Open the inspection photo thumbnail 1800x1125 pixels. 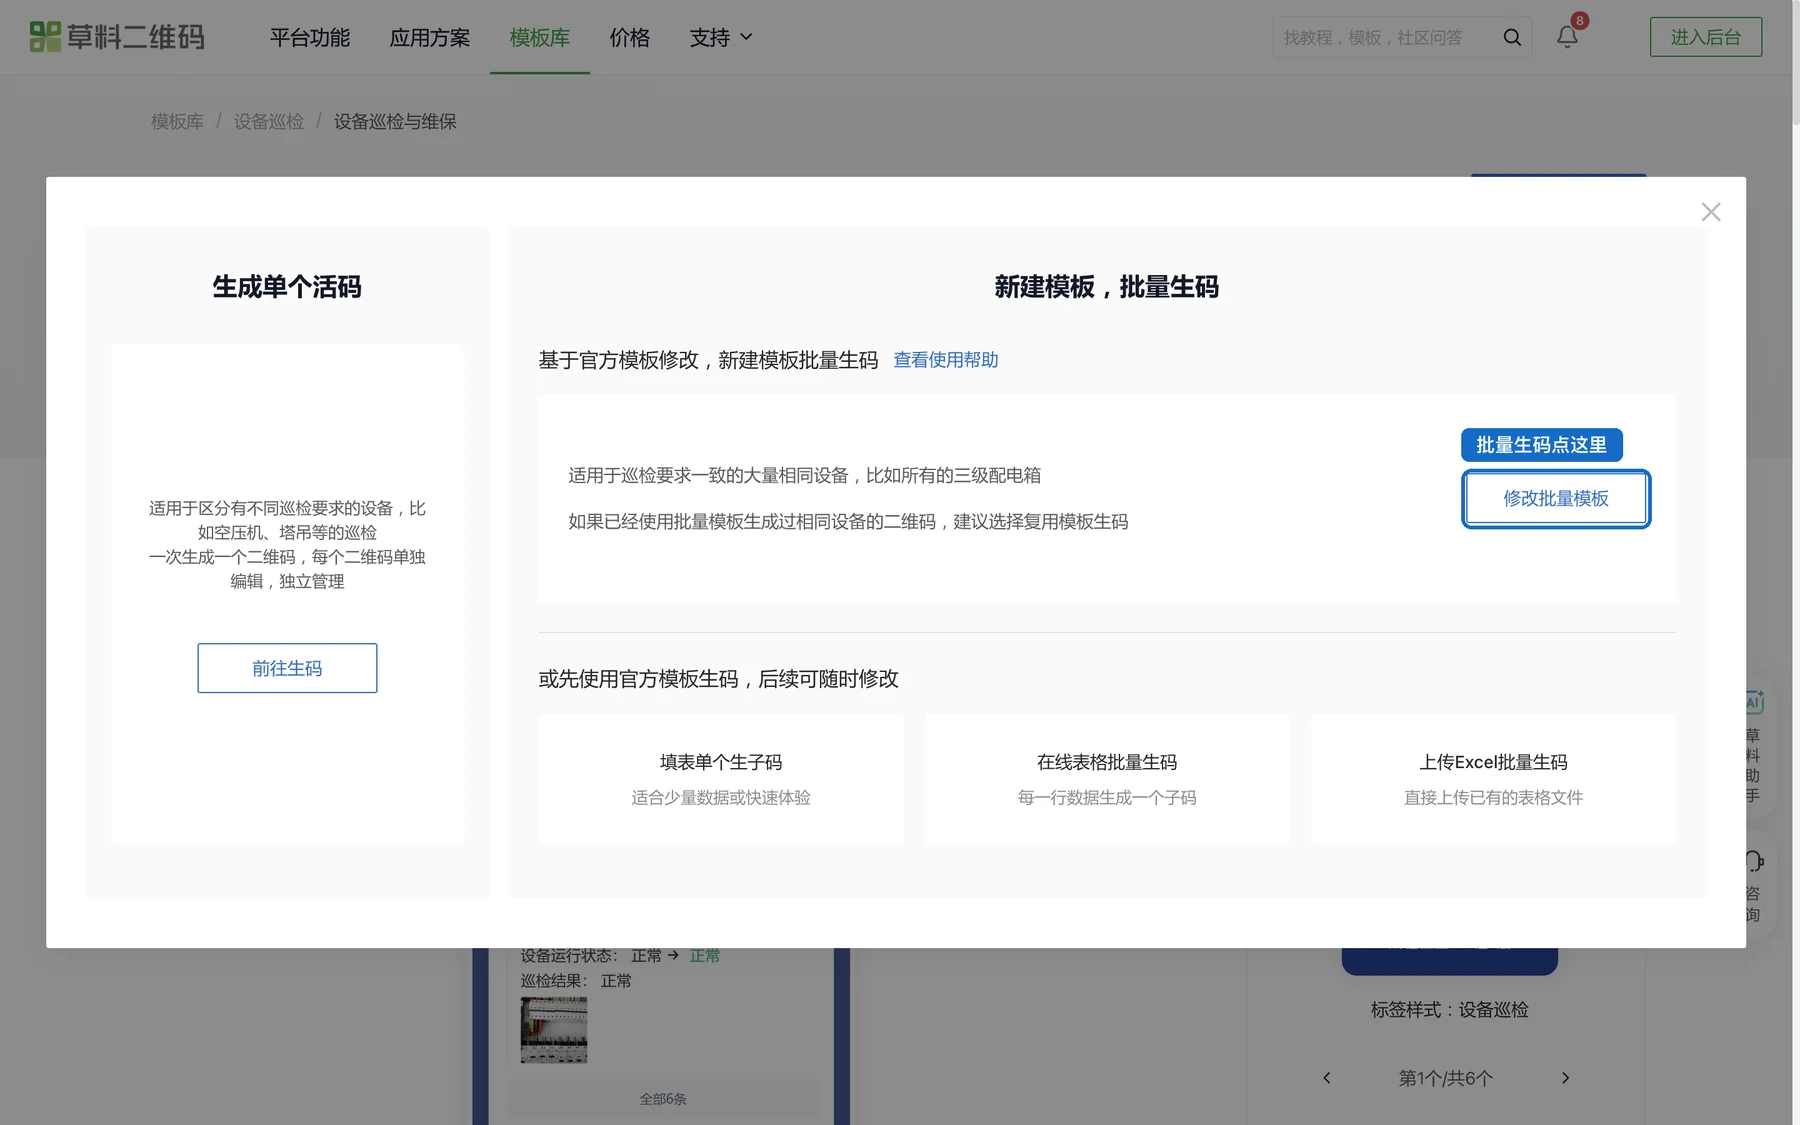(x=554, y=1030)
